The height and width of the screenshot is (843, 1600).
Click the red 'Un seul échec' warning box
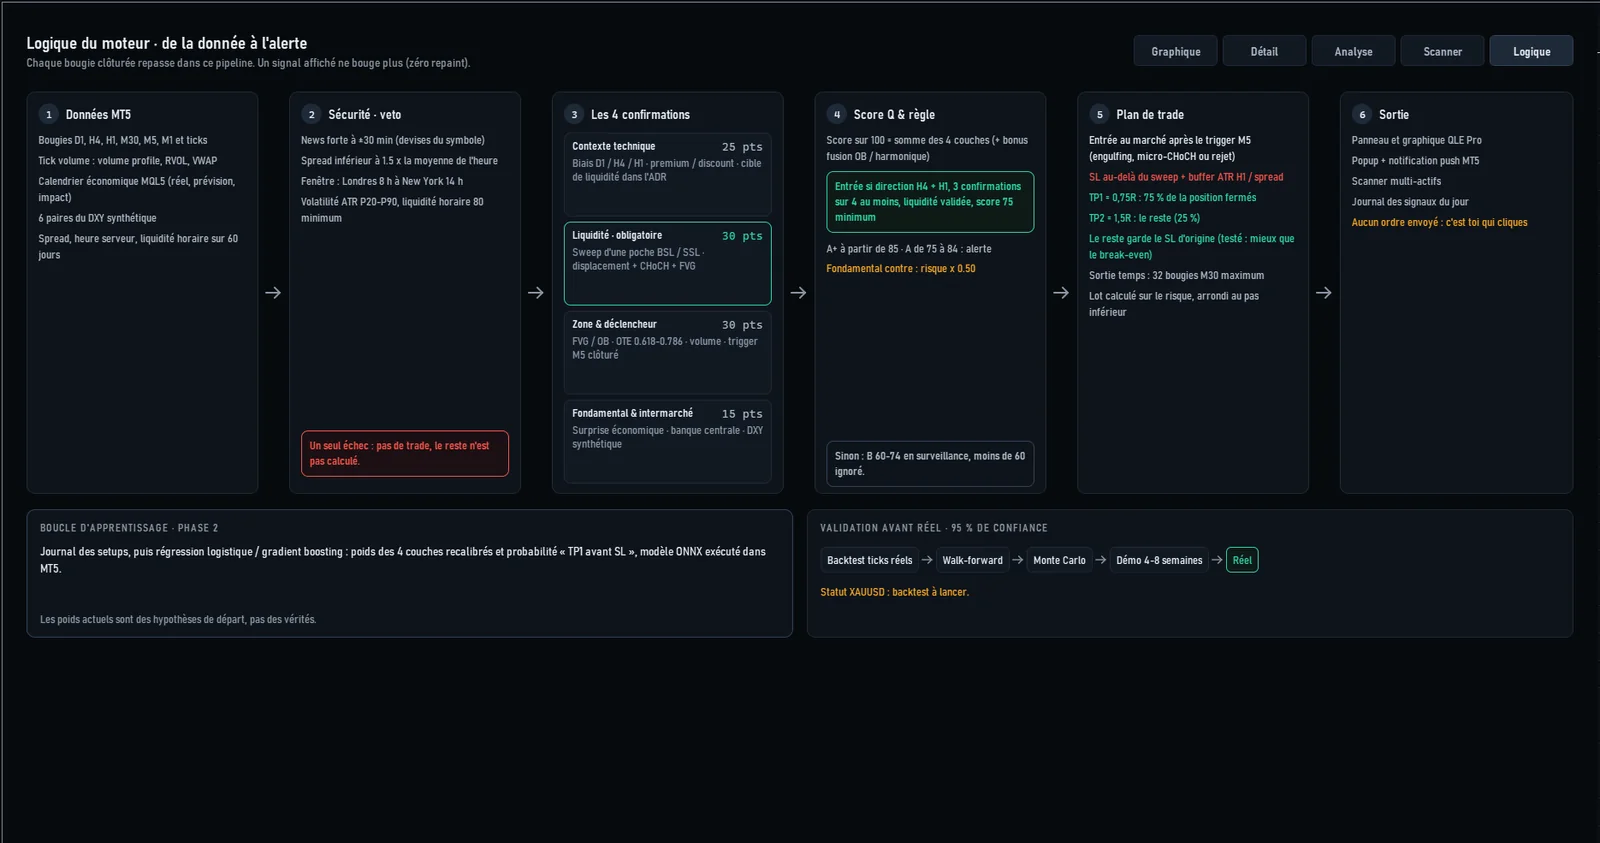404,453
